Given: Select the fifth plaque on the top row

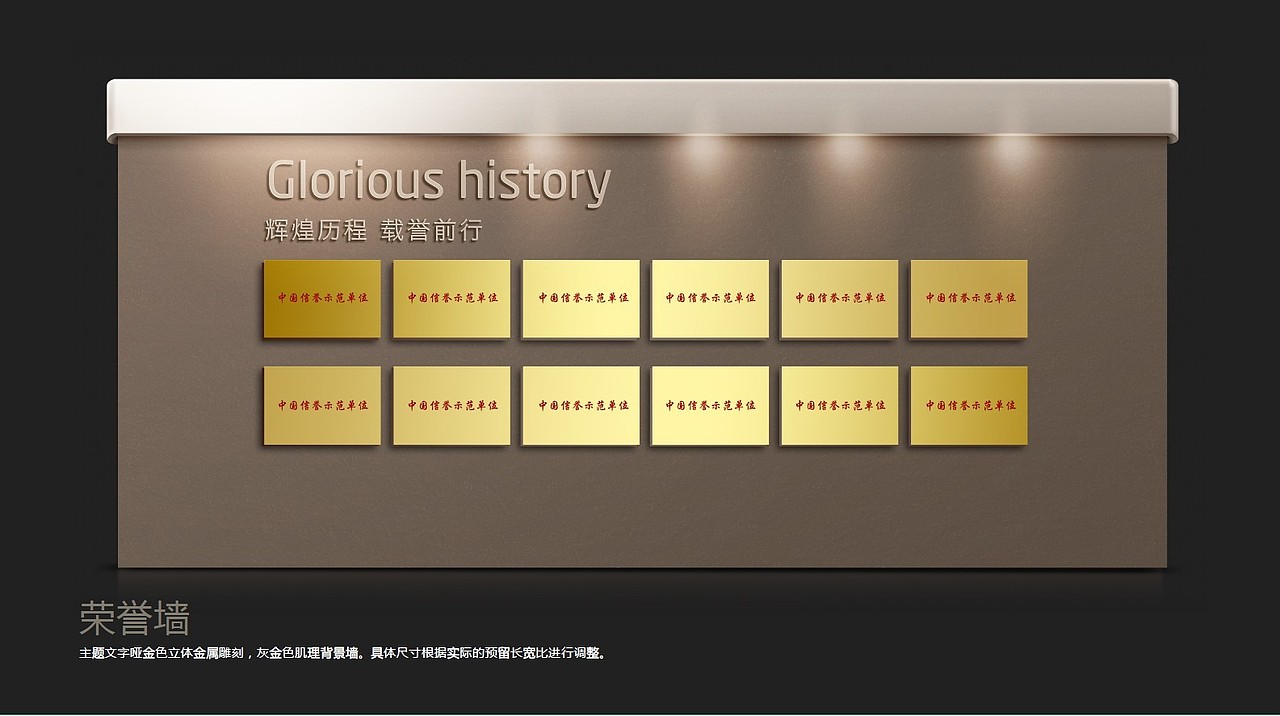Looking at the screenshot, I should (x=838, y=298).
